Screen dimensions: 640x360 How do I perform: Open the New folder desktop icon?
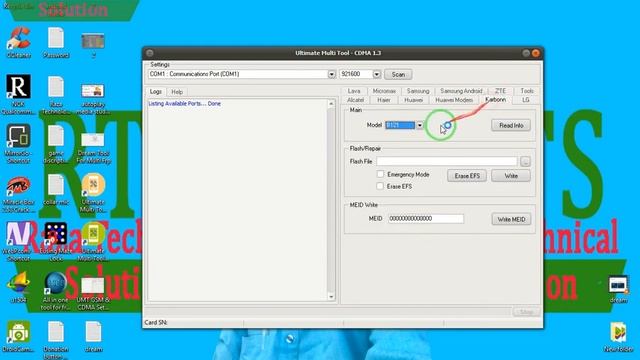pyautogui.click(x=618, y=337)
